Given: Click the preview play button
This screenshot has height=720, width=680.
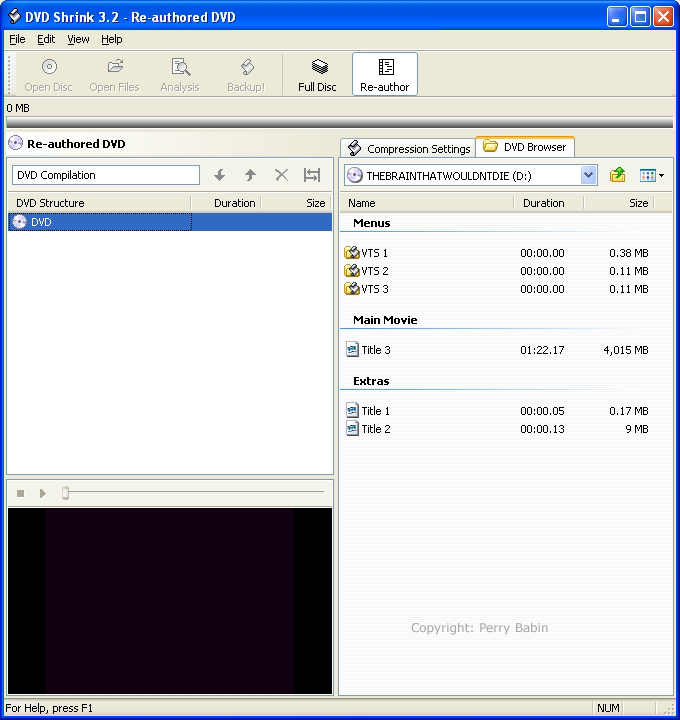Looking at the screenshot, I should 43,493.
